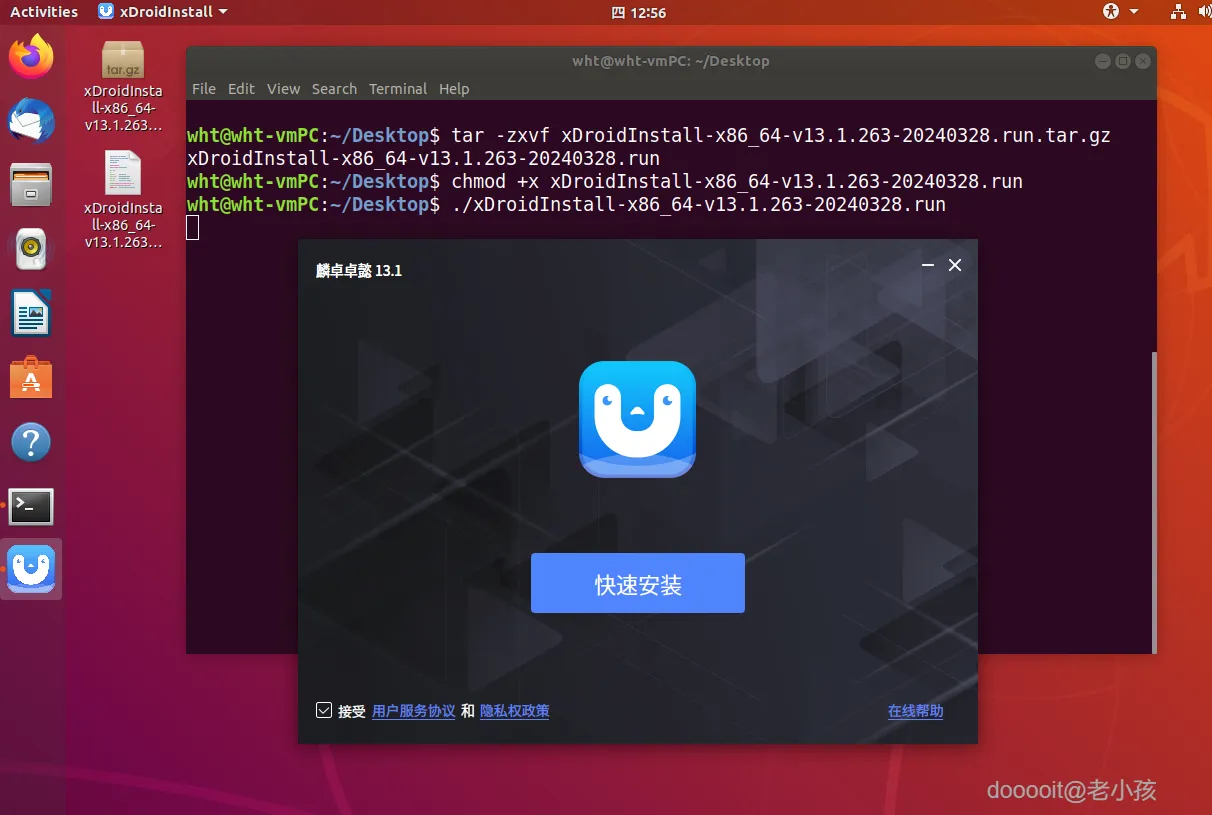Open the Files manager dock icon
1212x815 pixels.
pos(31,185)
